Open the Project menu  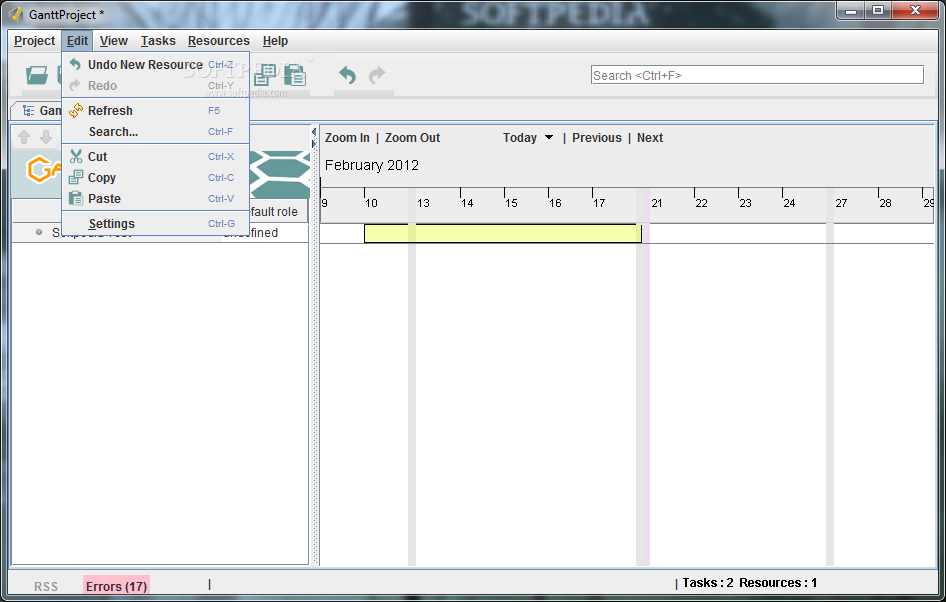point(34,41)
